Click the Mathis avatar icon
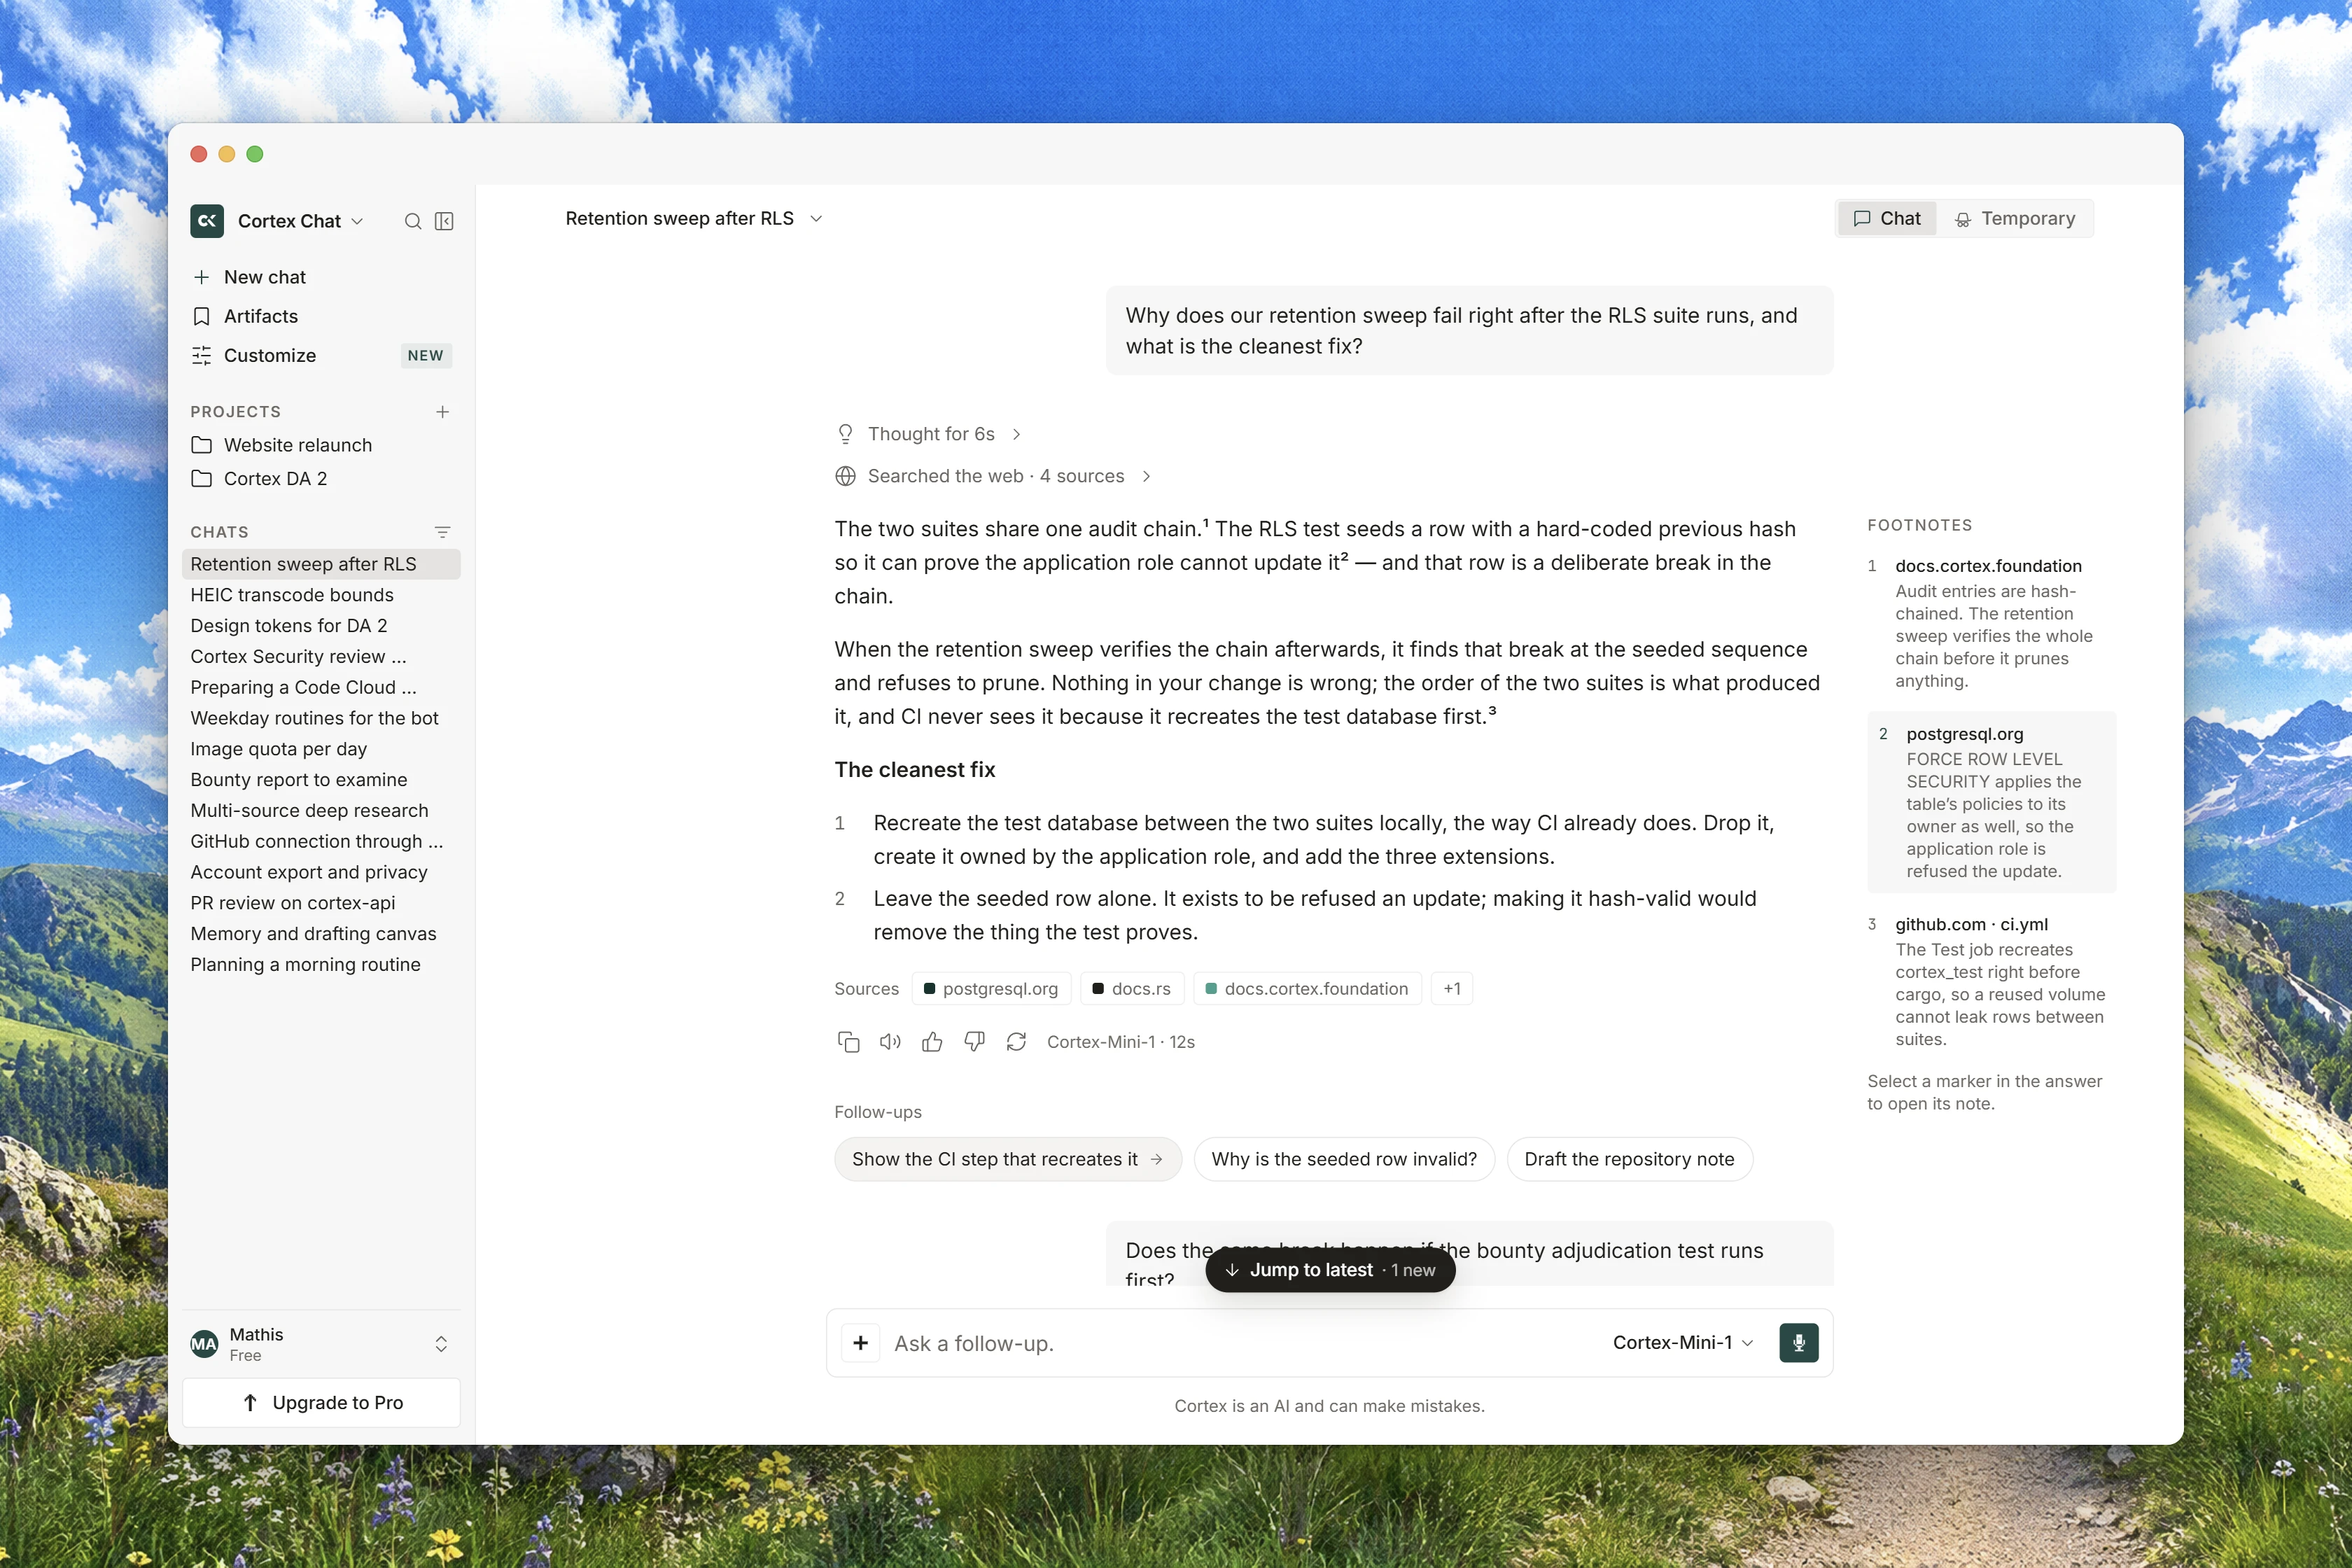The width and height of the screenshot is (2352, 1568). [204, 1344]
